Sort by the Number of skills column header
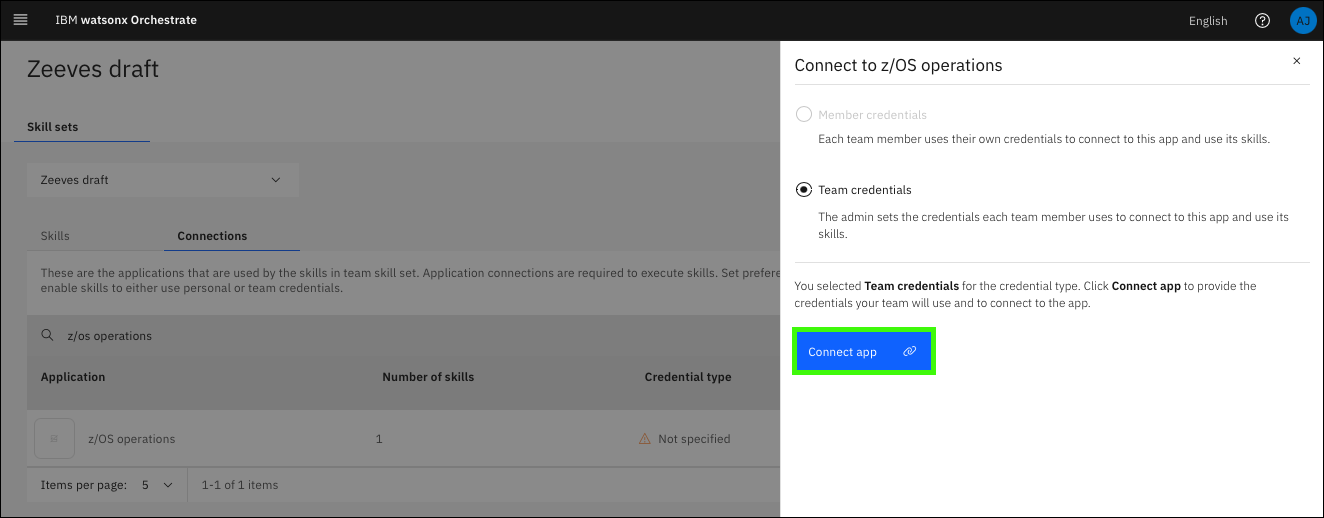Viewport: 1324px width, 518px height. [428, 377]
